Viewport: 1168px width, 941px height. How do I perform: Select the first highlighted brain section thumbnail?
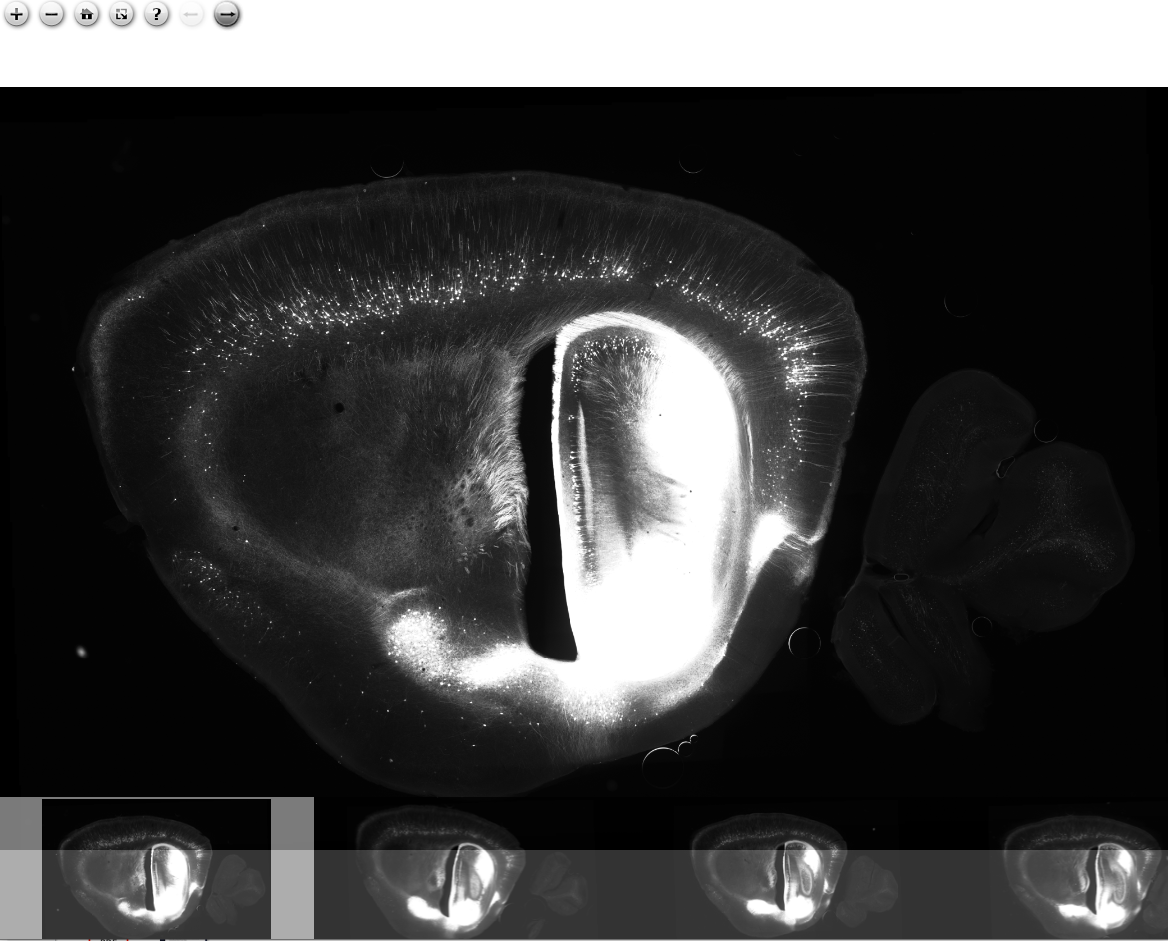[x=156, y=868]
